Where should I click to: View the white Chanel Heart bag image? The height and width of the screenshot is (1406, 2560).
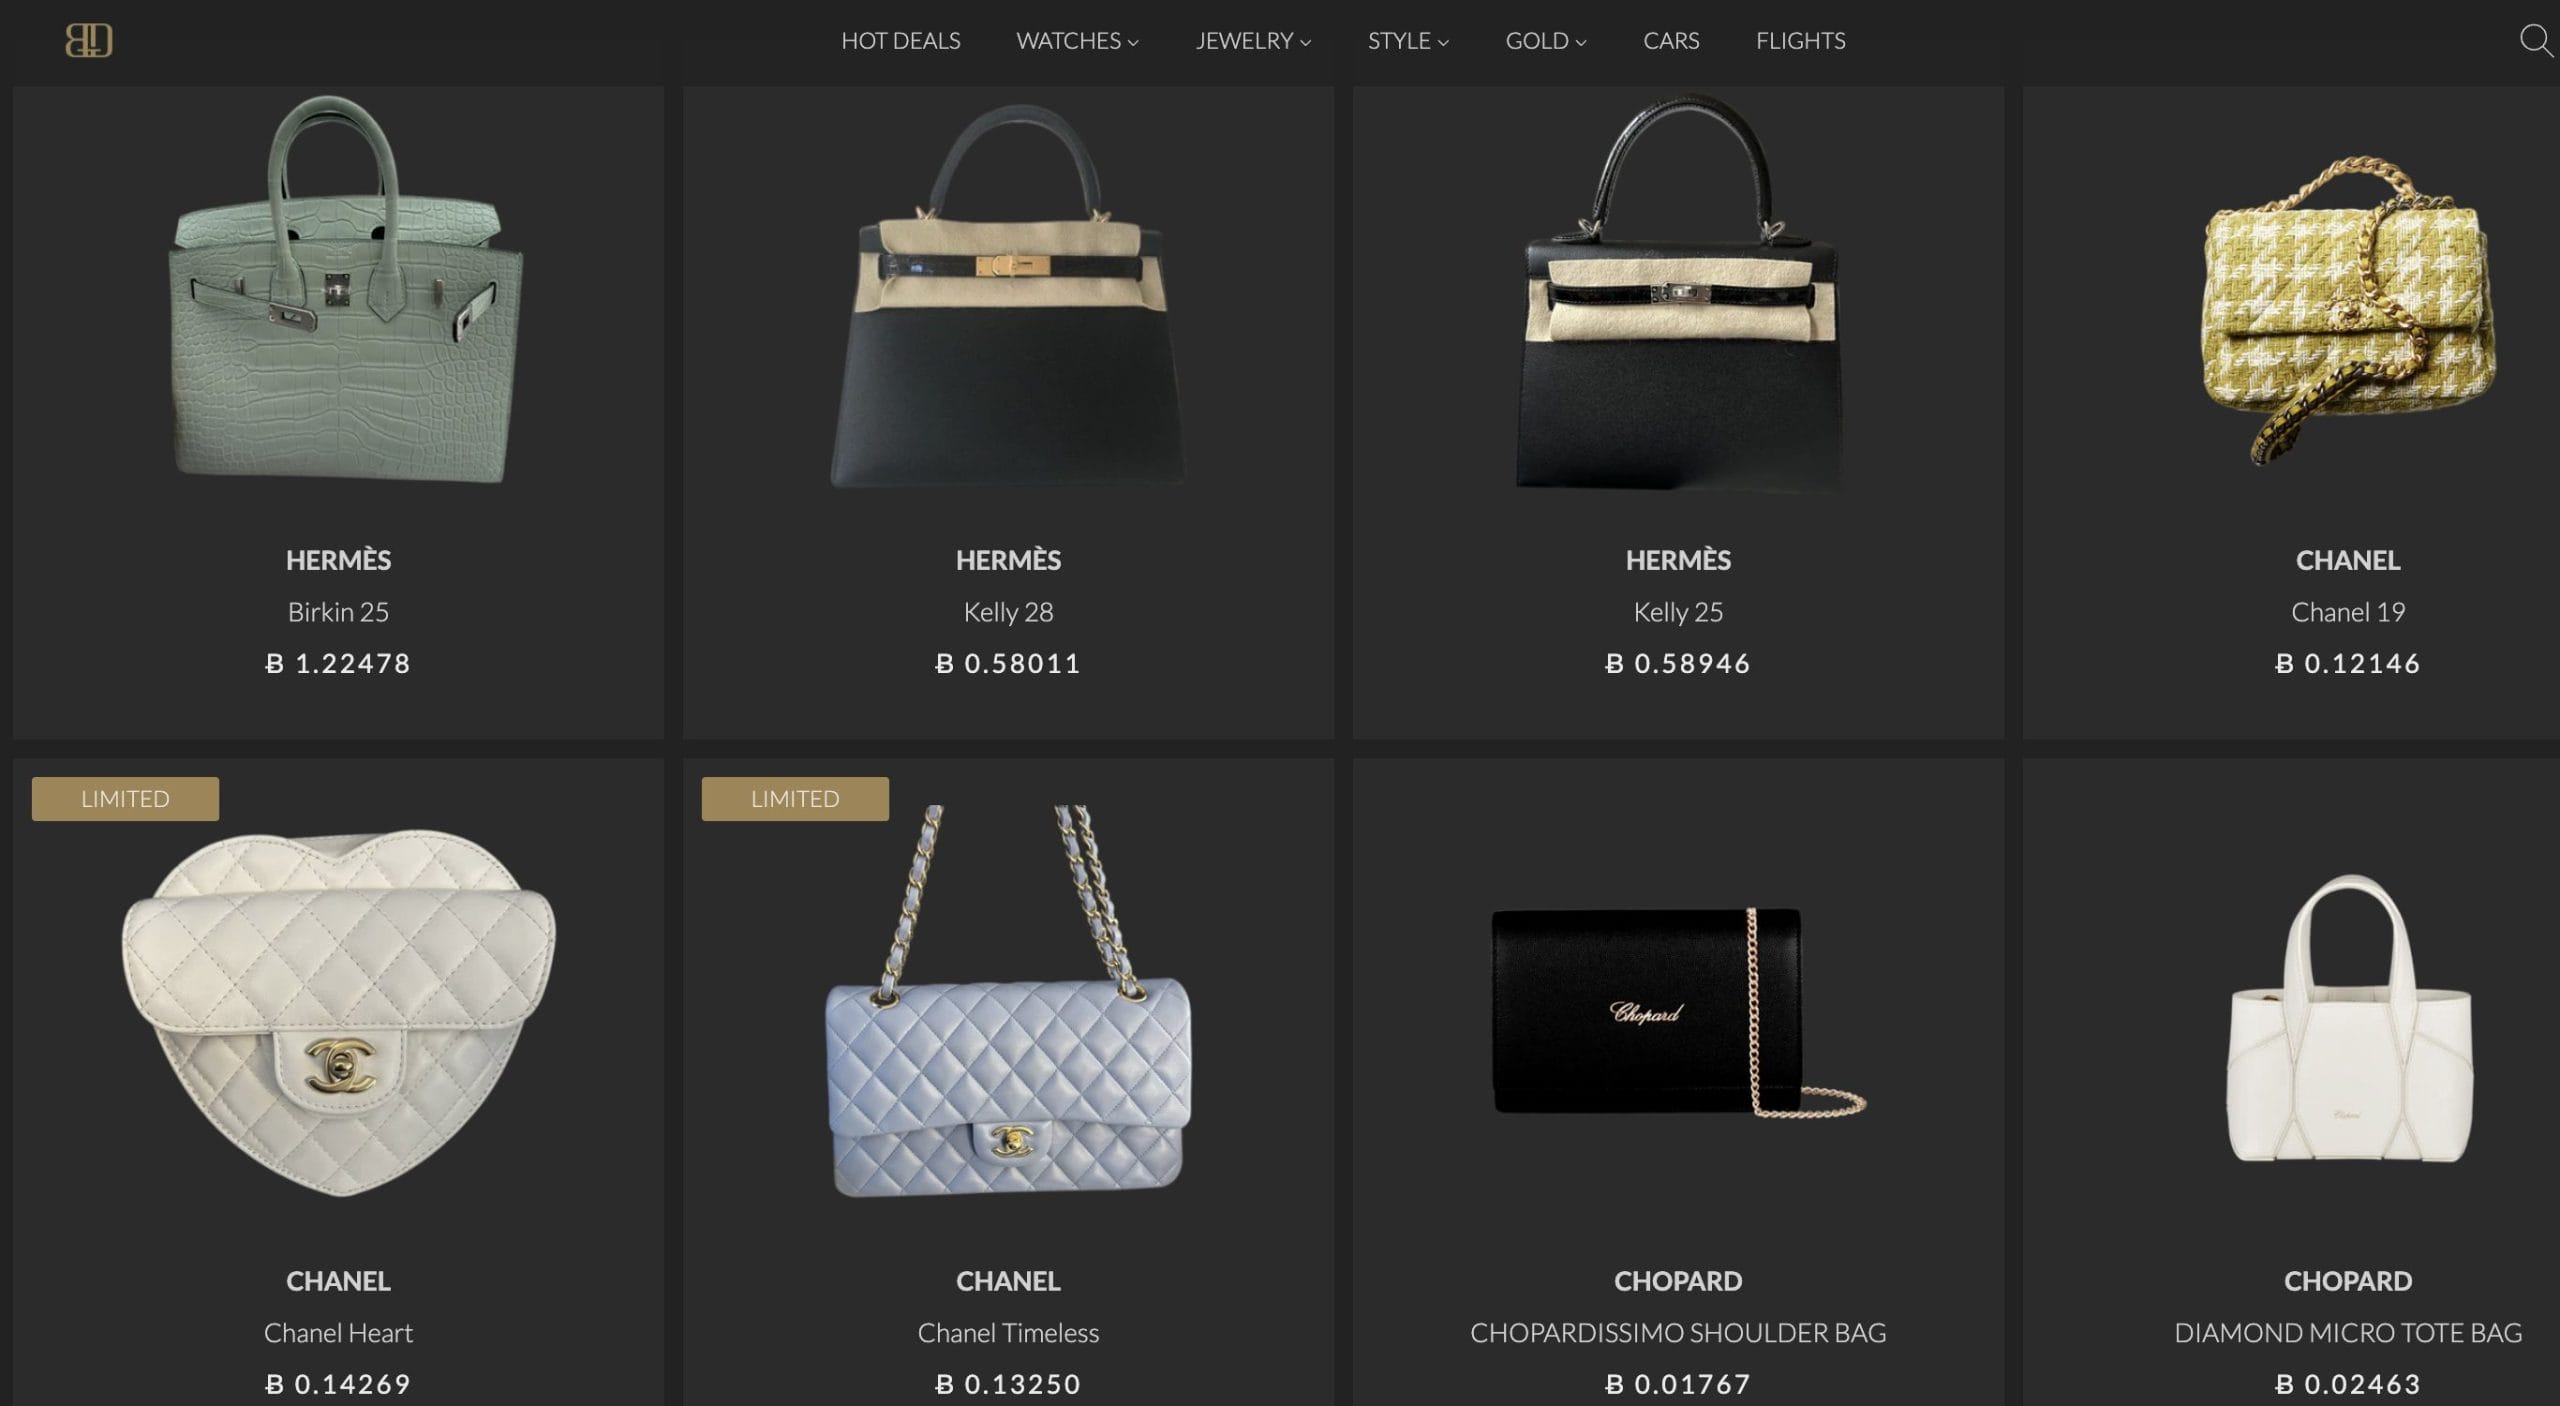point(338,1012)
